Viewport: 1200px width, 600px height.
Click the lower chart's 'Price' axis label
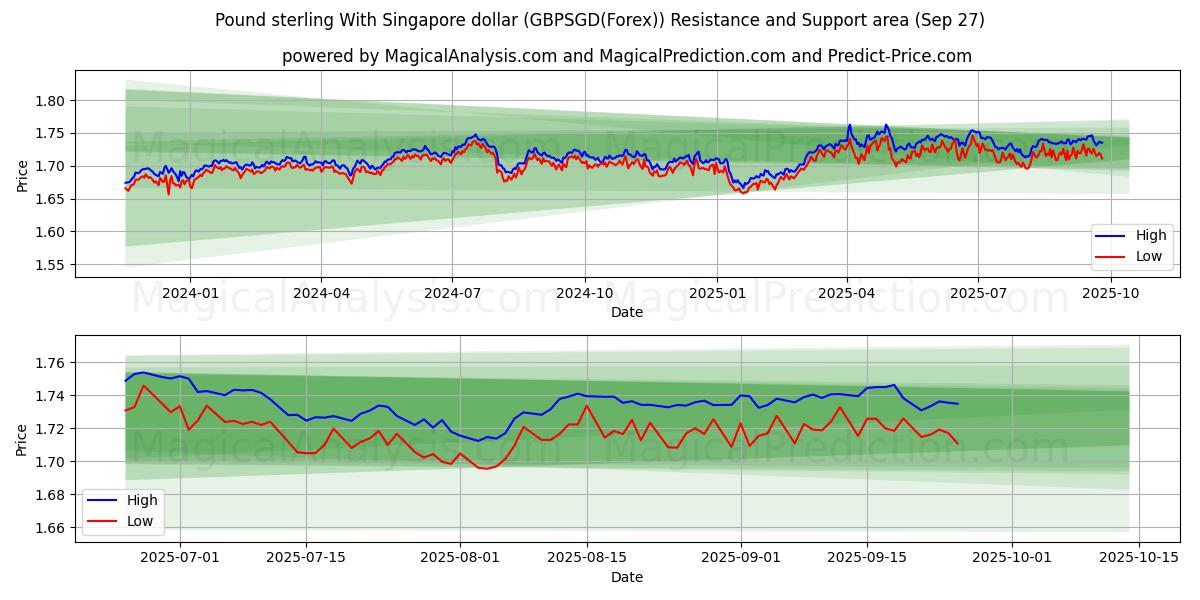22,439
